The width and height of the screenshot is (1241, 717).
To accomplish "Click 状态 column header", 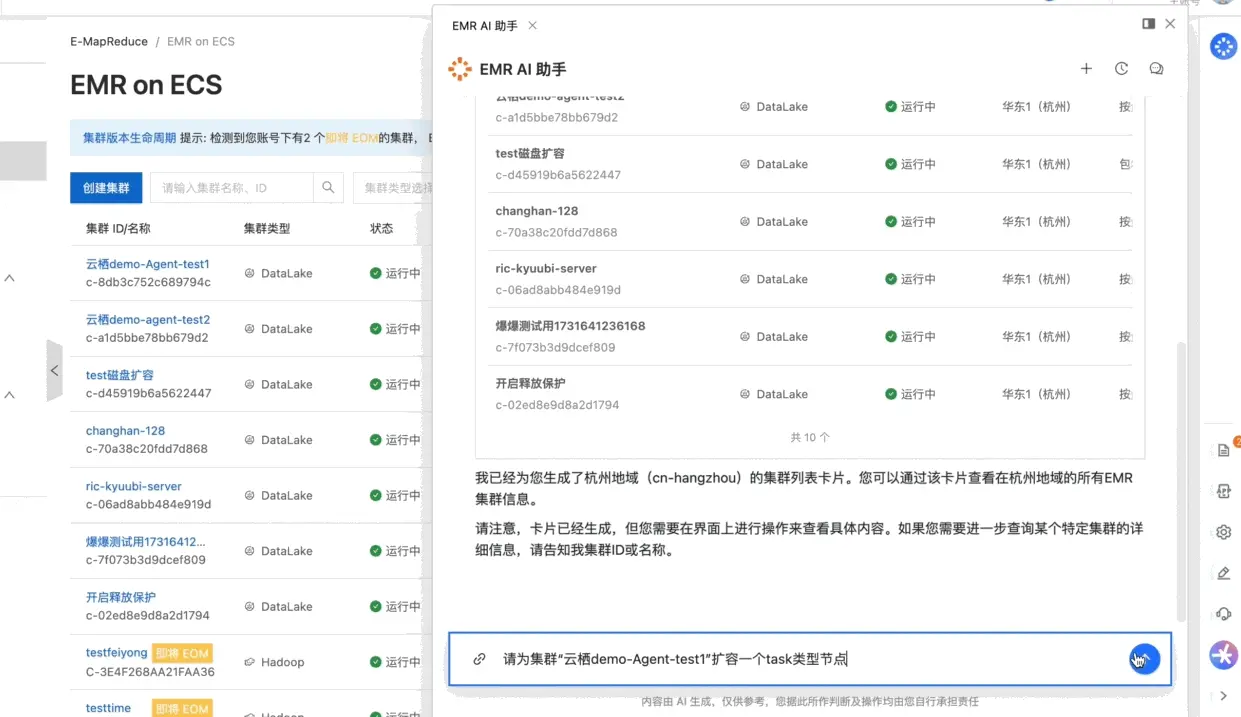I will (x=382, y=228).
